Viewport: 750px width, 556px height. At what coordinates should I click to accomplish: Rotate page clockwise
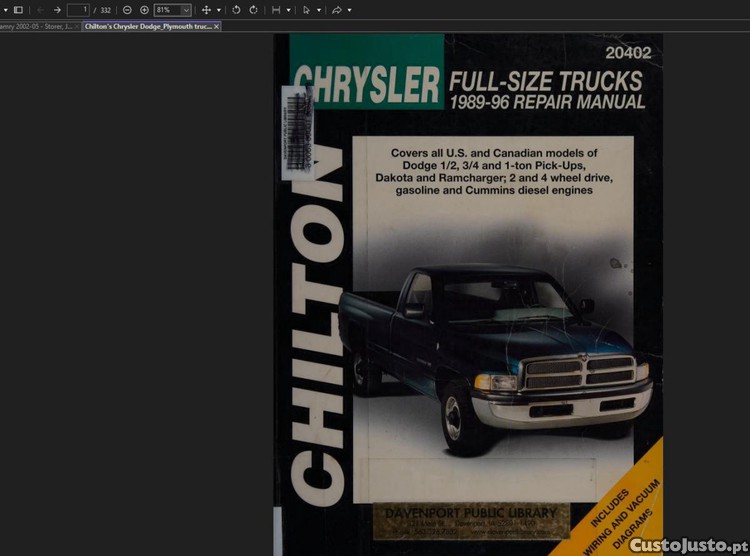(x=253, y=9)
